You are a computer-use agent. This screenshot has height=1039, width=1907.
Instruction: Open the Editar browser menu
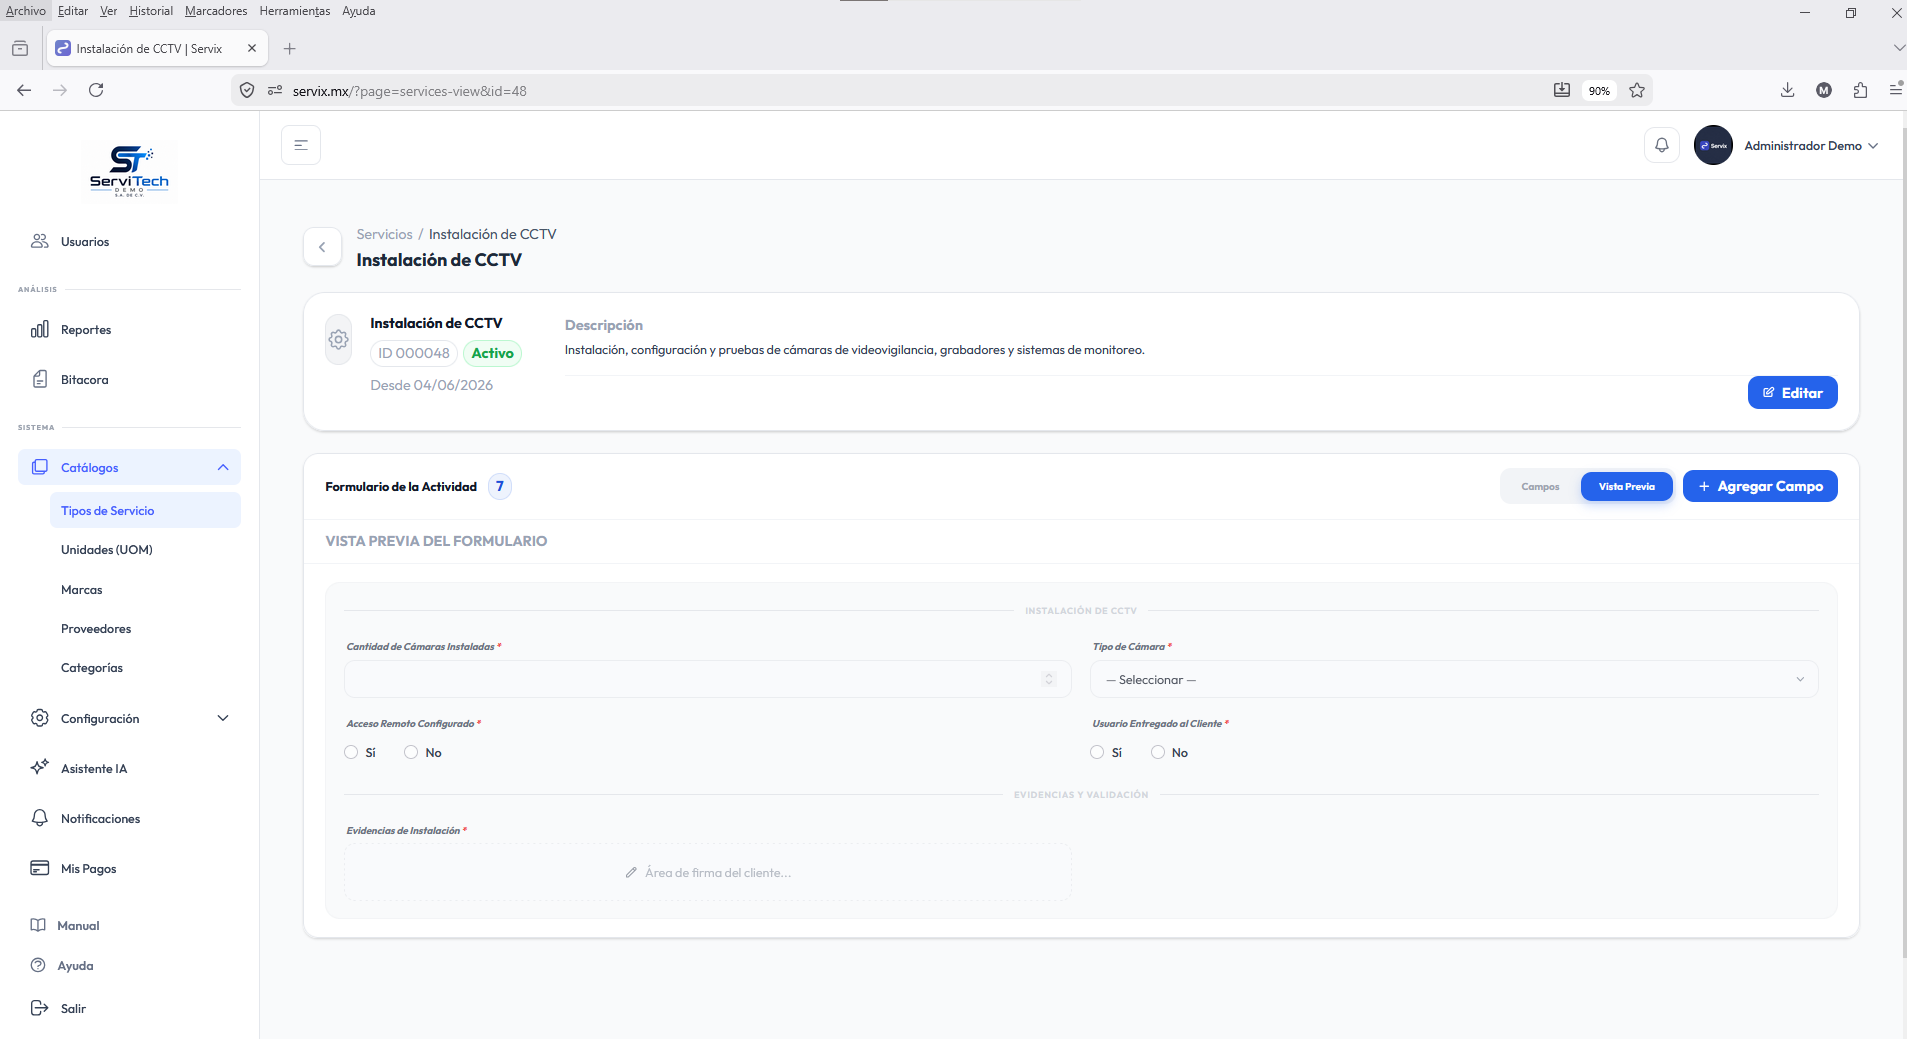pos(73,10)
